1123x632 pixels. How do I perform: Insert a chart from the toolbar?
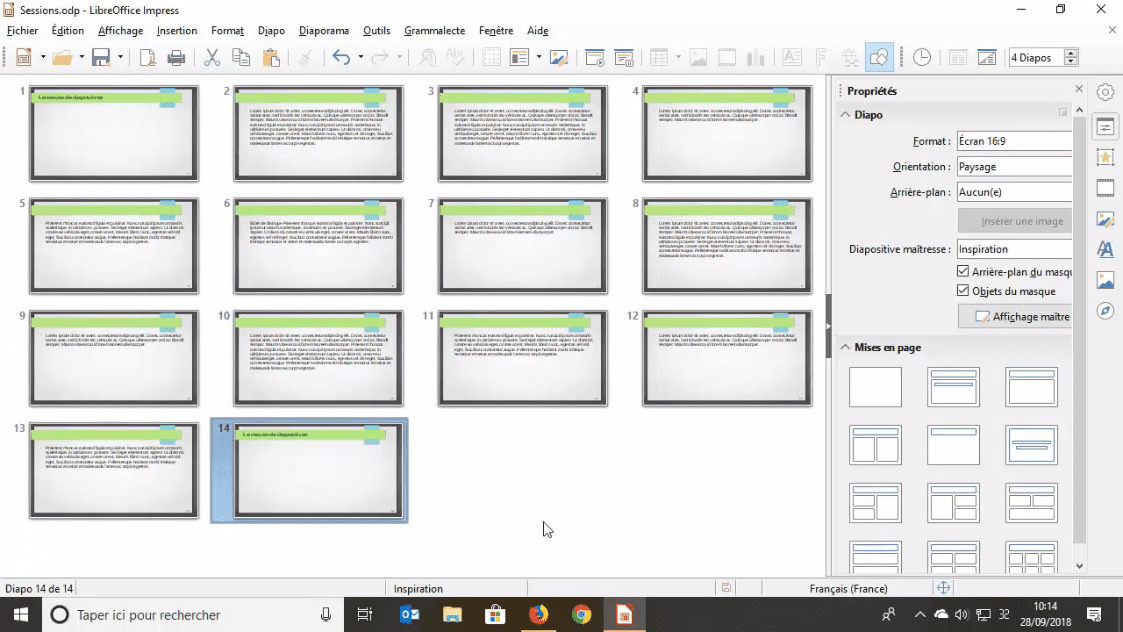755,57
